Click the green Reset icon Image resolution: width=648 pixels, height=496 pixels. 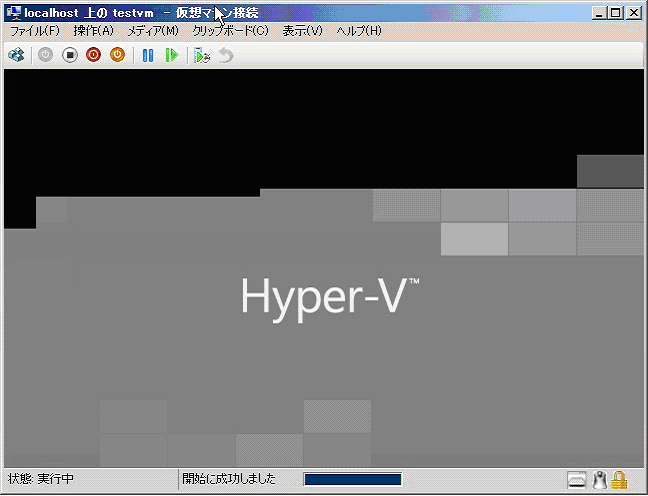171,55
